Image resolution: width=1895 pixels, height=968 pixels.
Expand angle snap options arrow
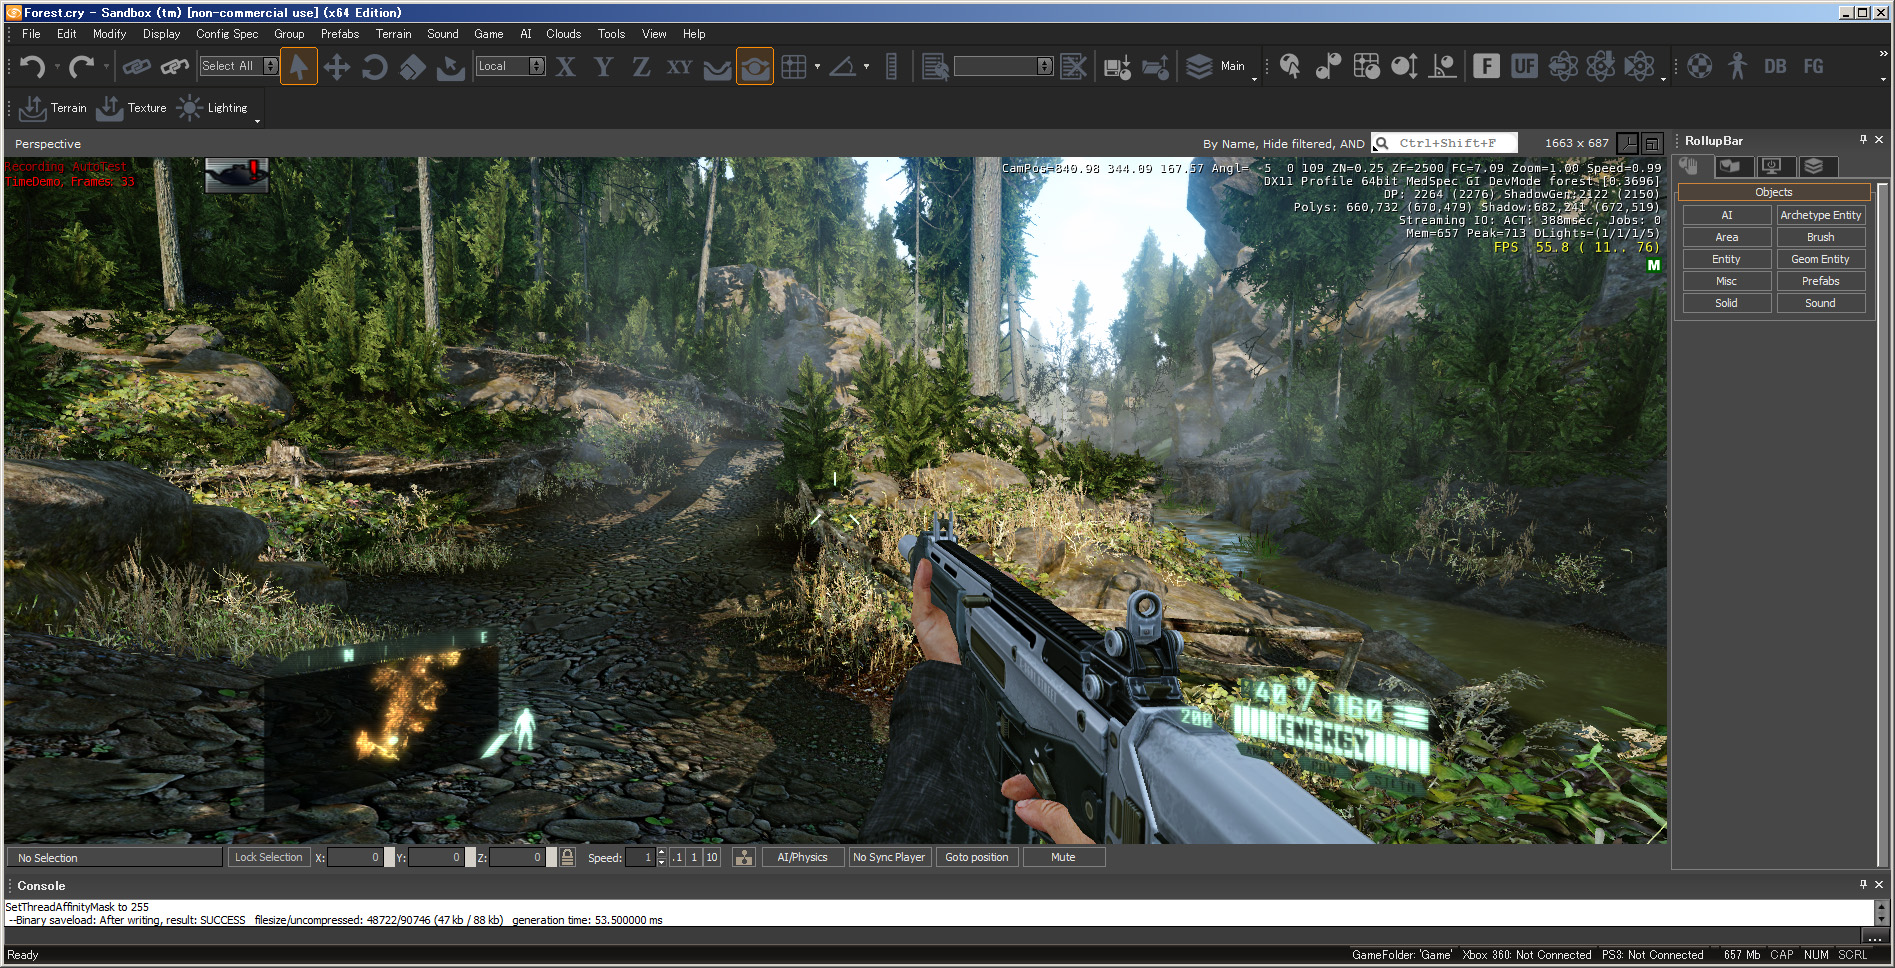coord(866,67)
